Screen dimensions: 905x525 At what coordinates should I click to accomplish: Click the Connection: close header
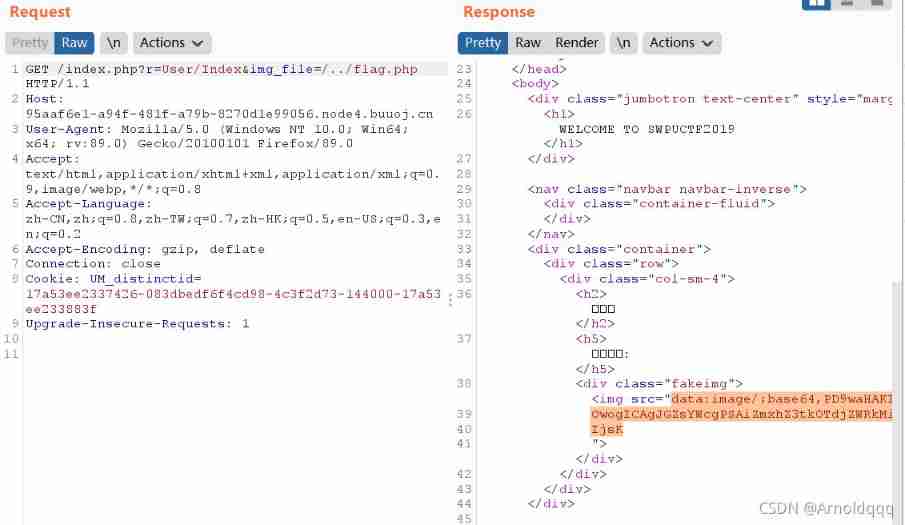tap(92, 264)
